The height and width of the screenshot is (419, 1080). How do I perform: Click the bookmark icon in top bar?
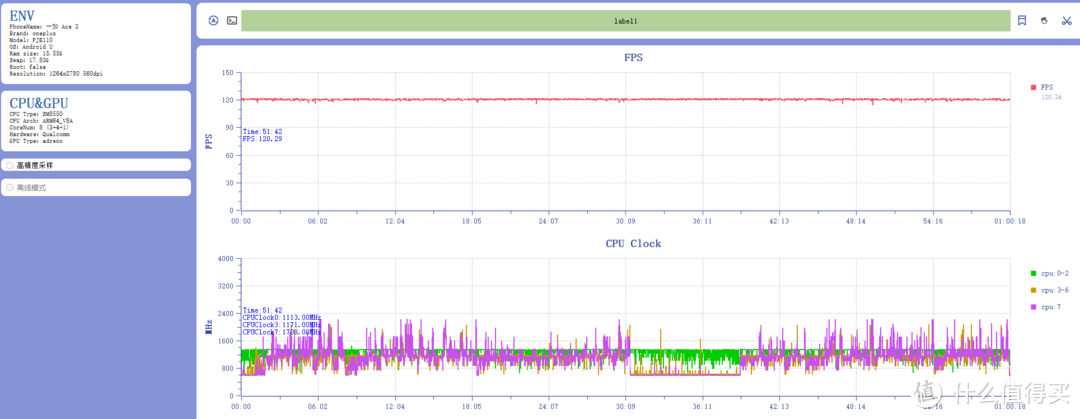1022,21
